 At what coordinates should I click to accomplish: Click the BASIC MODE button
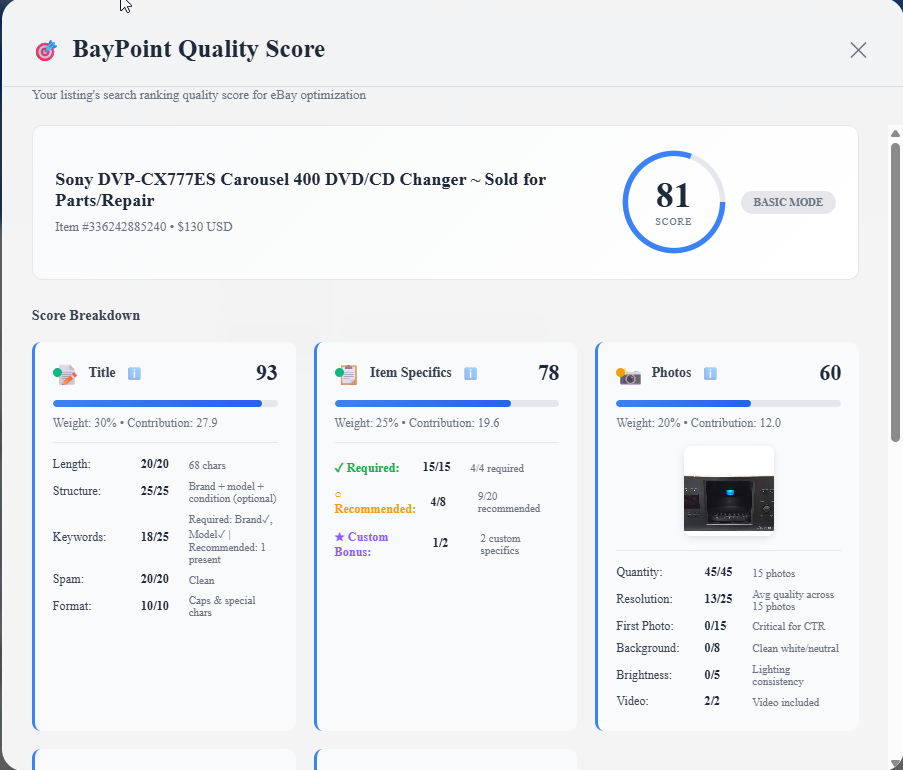pyautogui.click(x=788, y=202)
